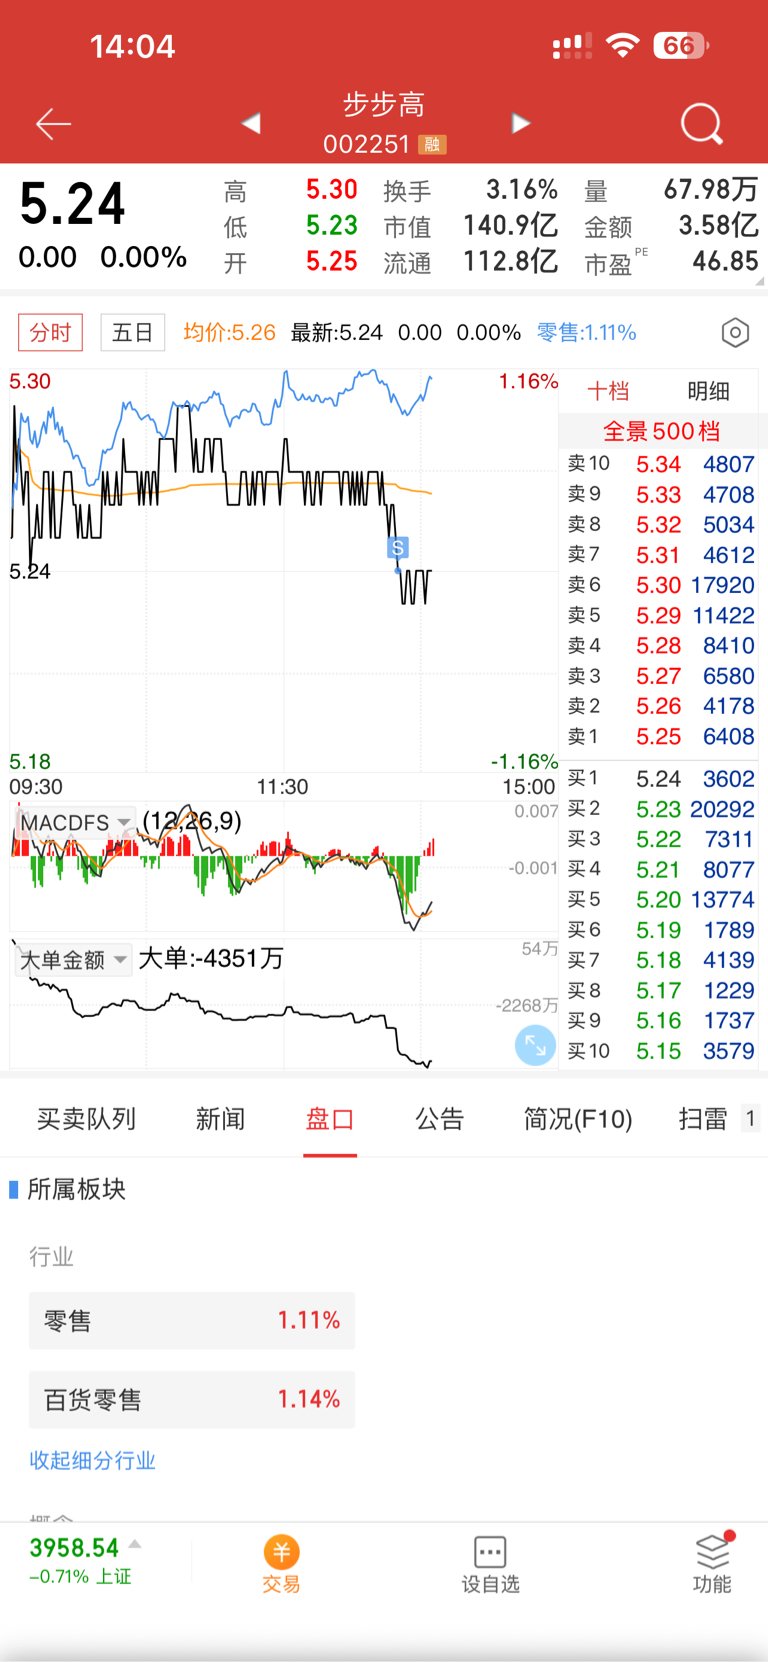
Task: Tap the S sell marker on chart
Action: point(398,548)
